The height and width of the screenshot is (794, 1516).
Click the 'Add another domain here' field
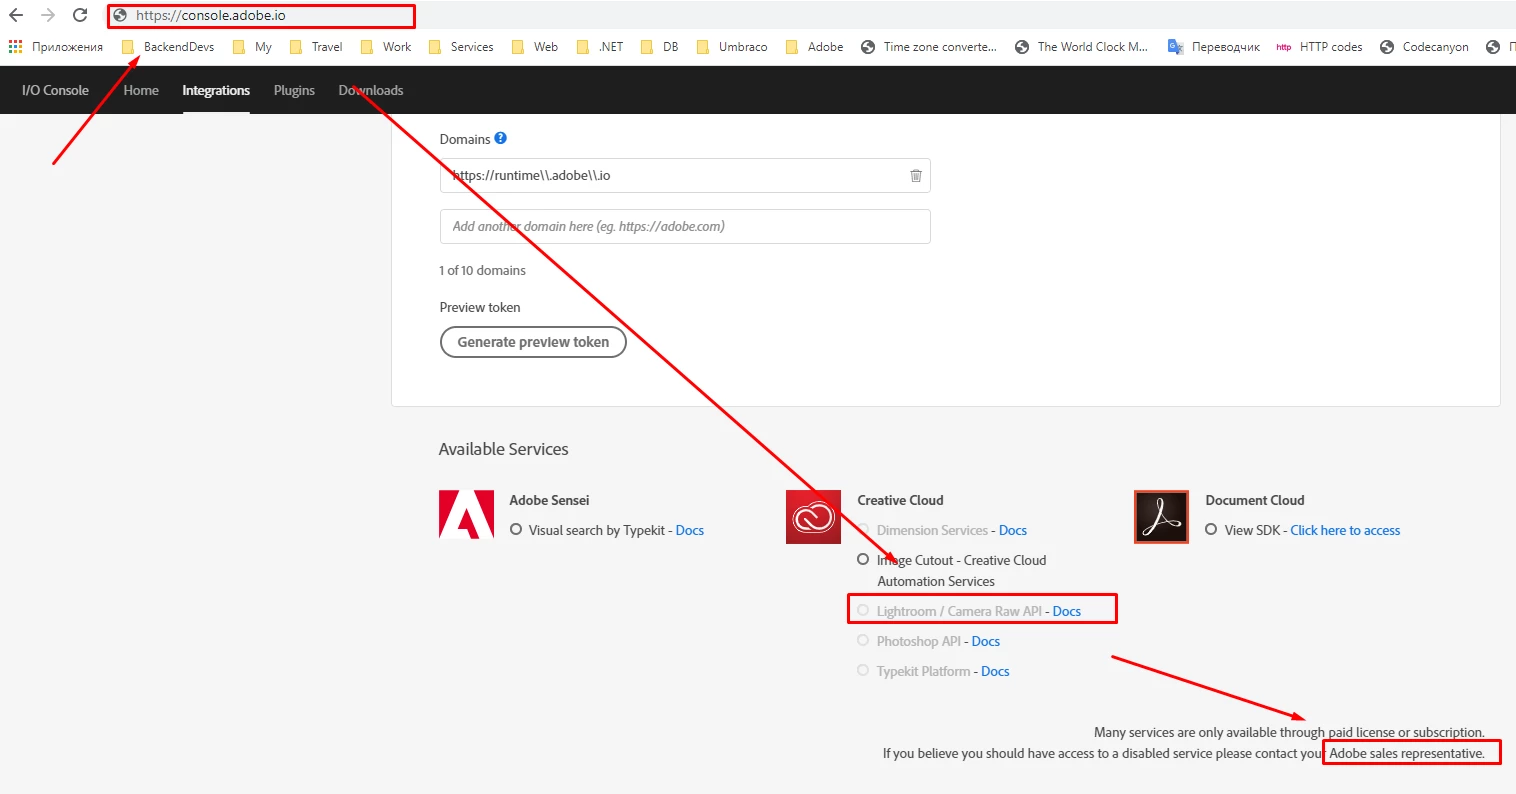(685, 226)
